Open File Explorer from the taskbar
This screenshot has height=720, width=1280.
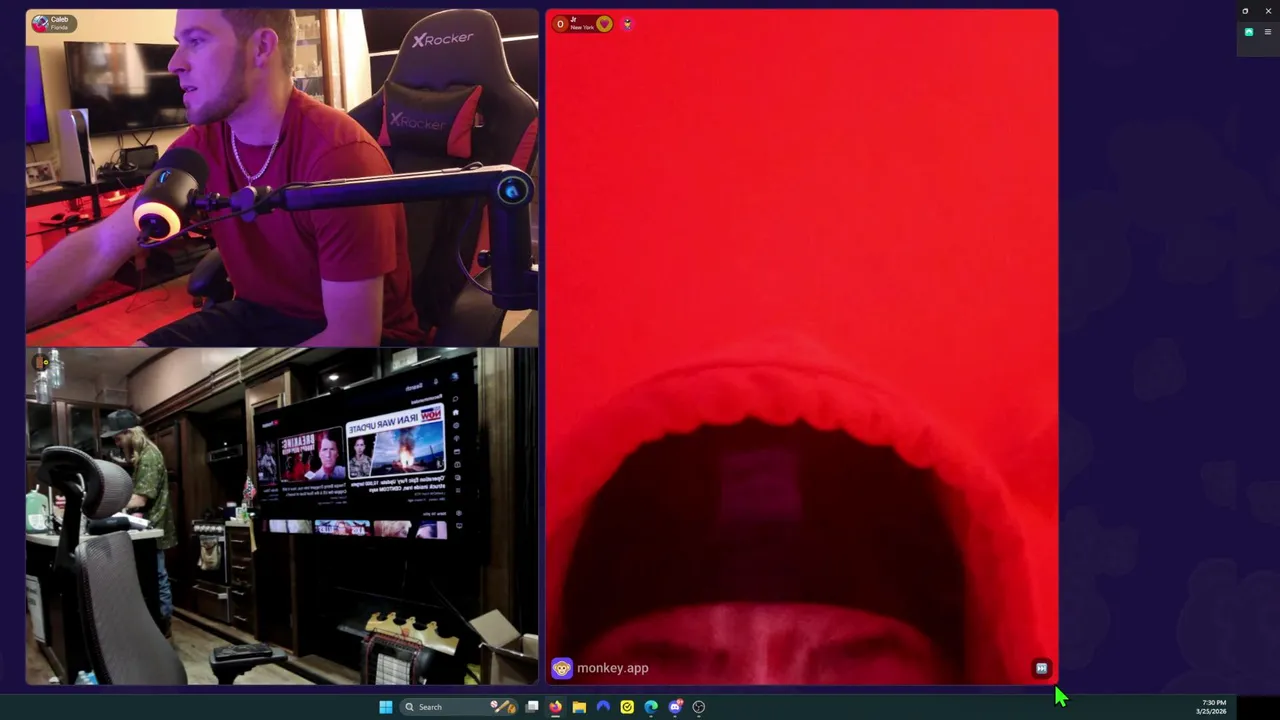(x=579, y=707)
